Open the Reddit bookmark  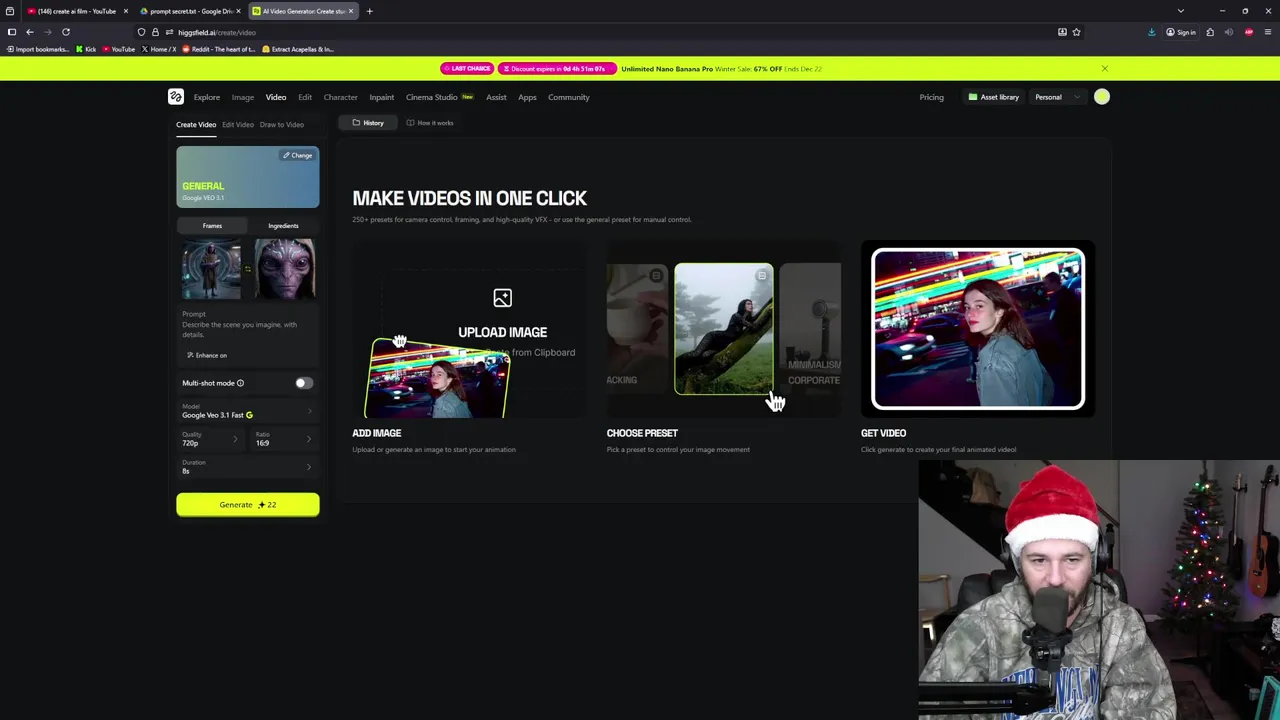[219, 49]
